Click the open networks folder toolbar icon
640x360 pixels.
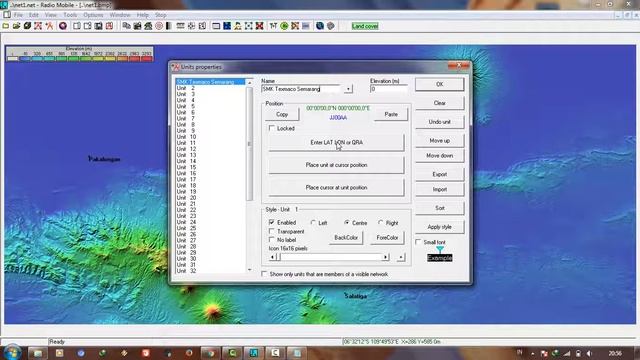click(16, 26)
